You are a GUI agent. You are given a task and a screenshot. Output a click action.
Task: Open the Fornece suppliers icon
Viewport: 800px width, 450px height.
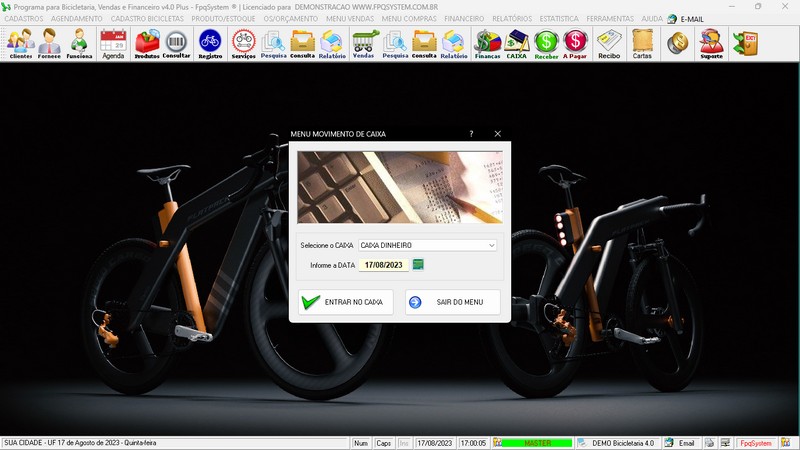49,44
